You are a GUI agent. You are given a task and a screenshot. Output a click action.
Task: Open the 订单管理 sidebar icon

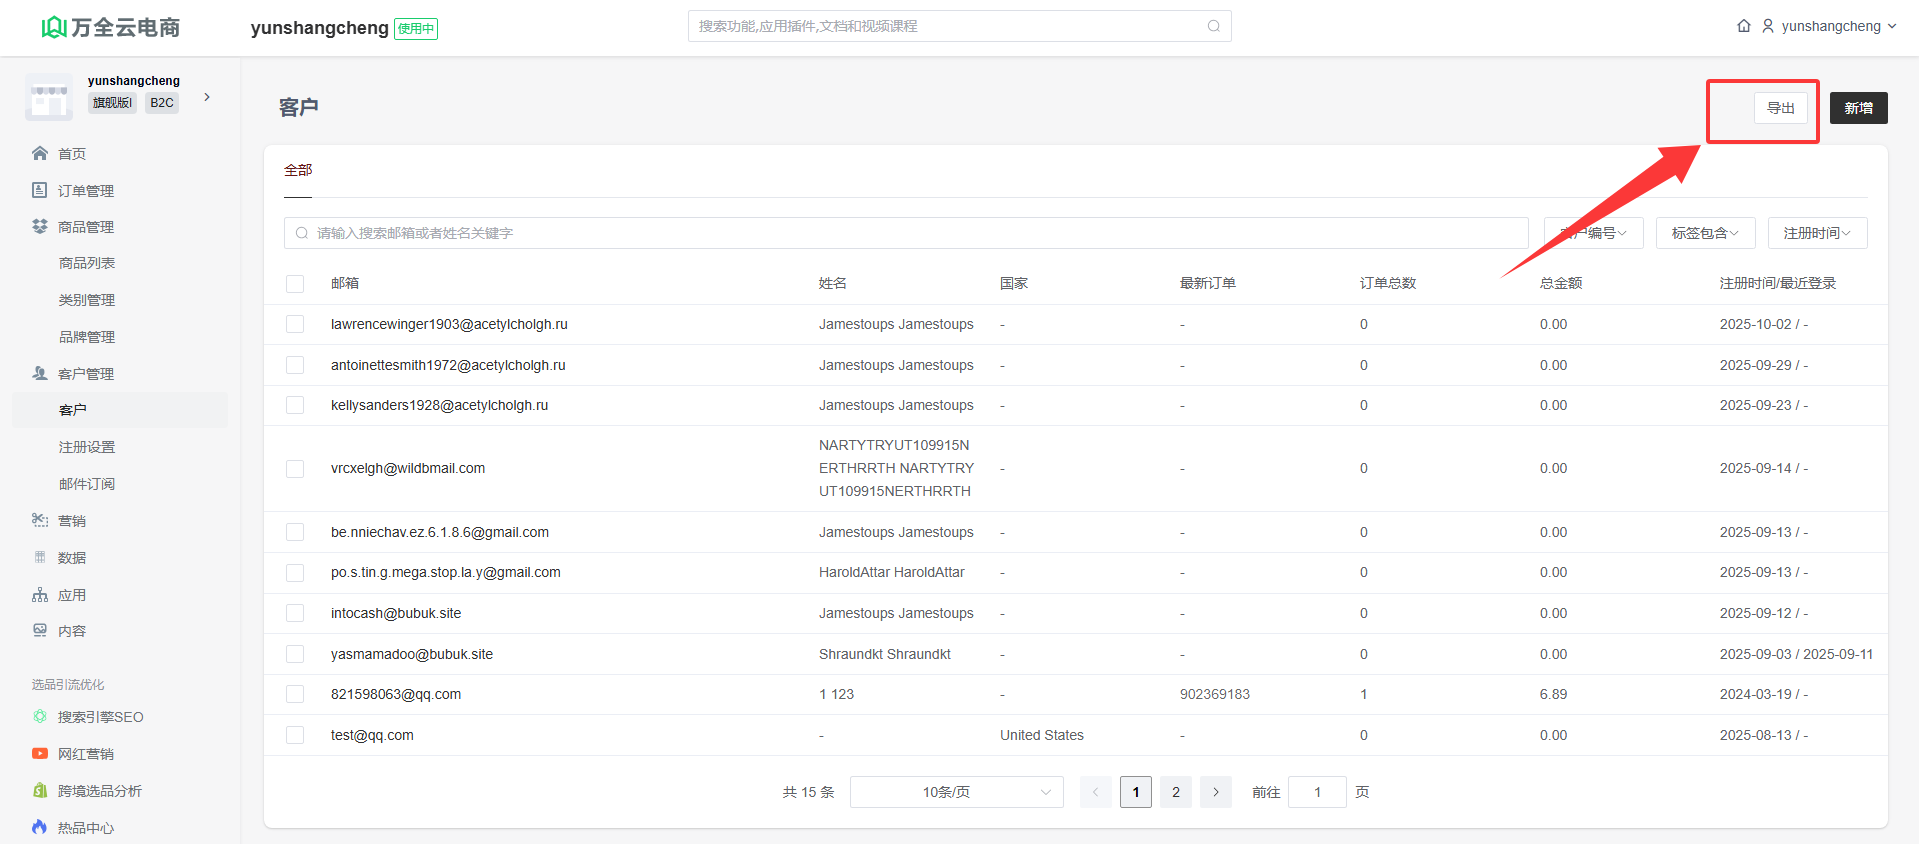(40, 190)
